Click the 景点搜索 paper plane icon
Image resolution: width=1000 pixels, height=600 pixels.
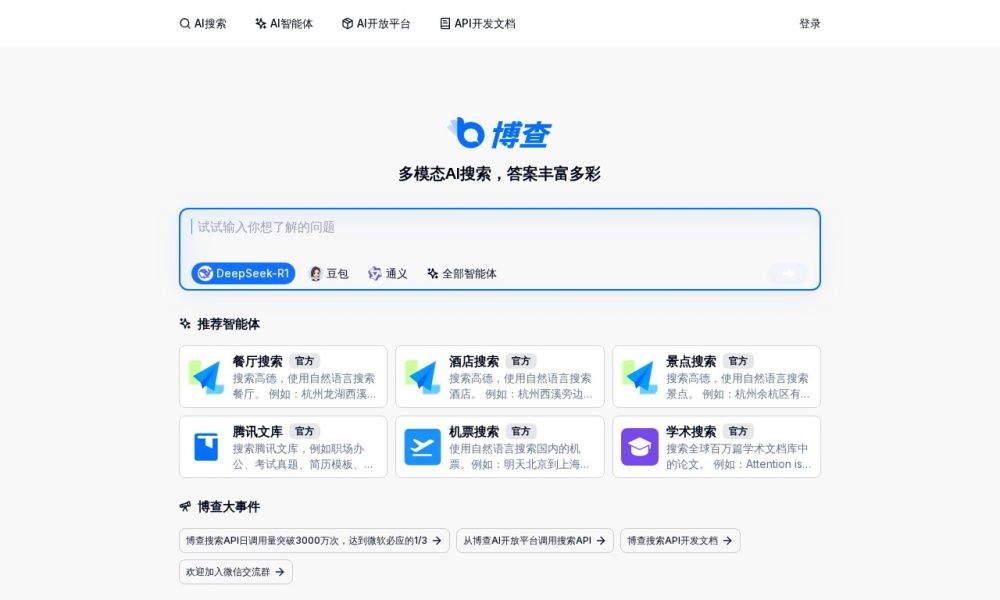pos(640,377)
